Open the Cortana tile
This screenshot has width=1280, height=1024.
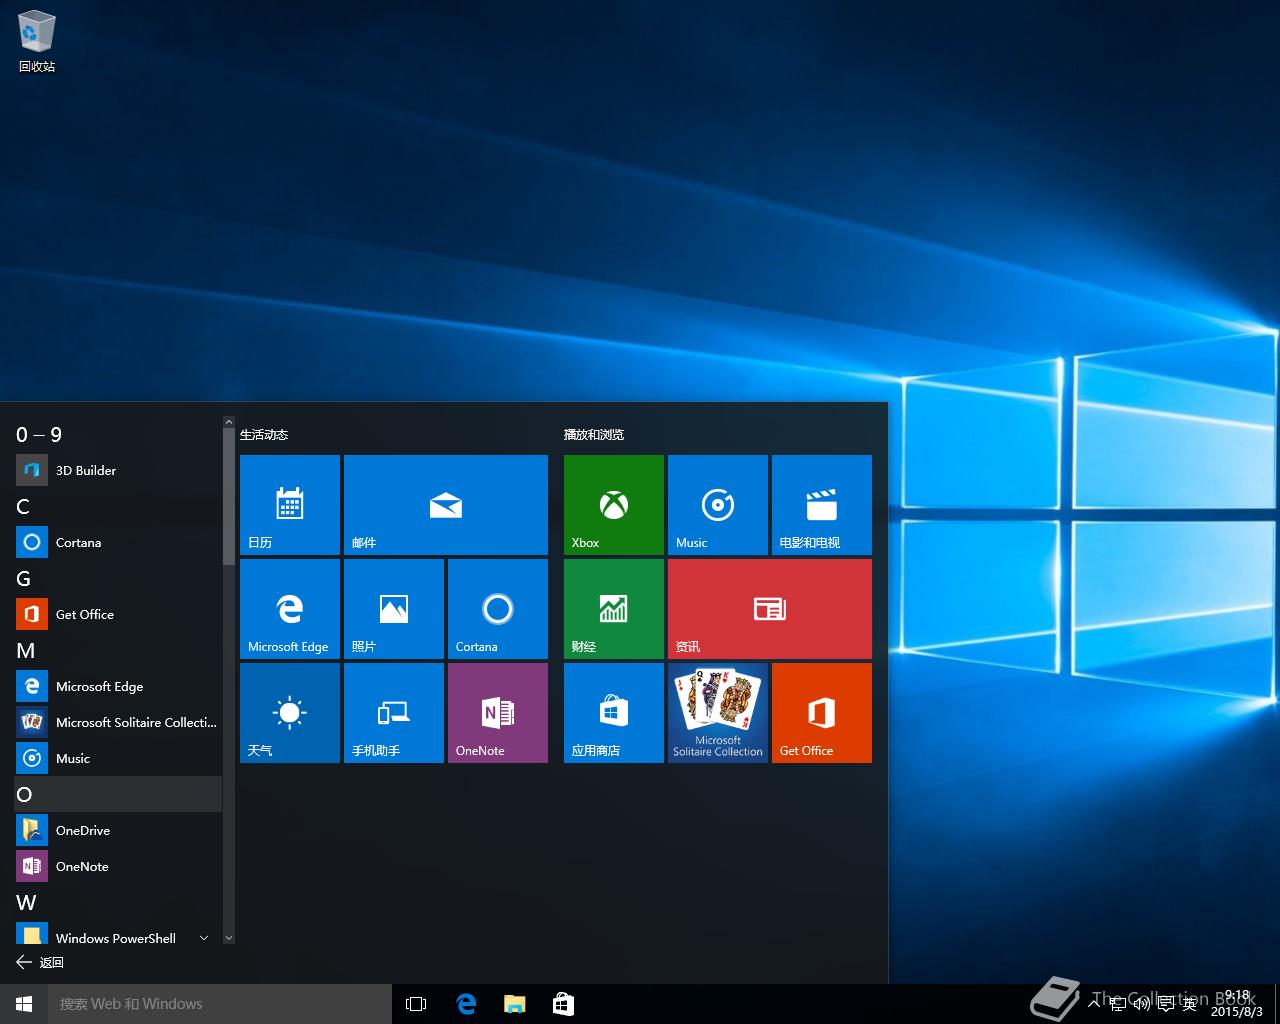pos(498,609)
